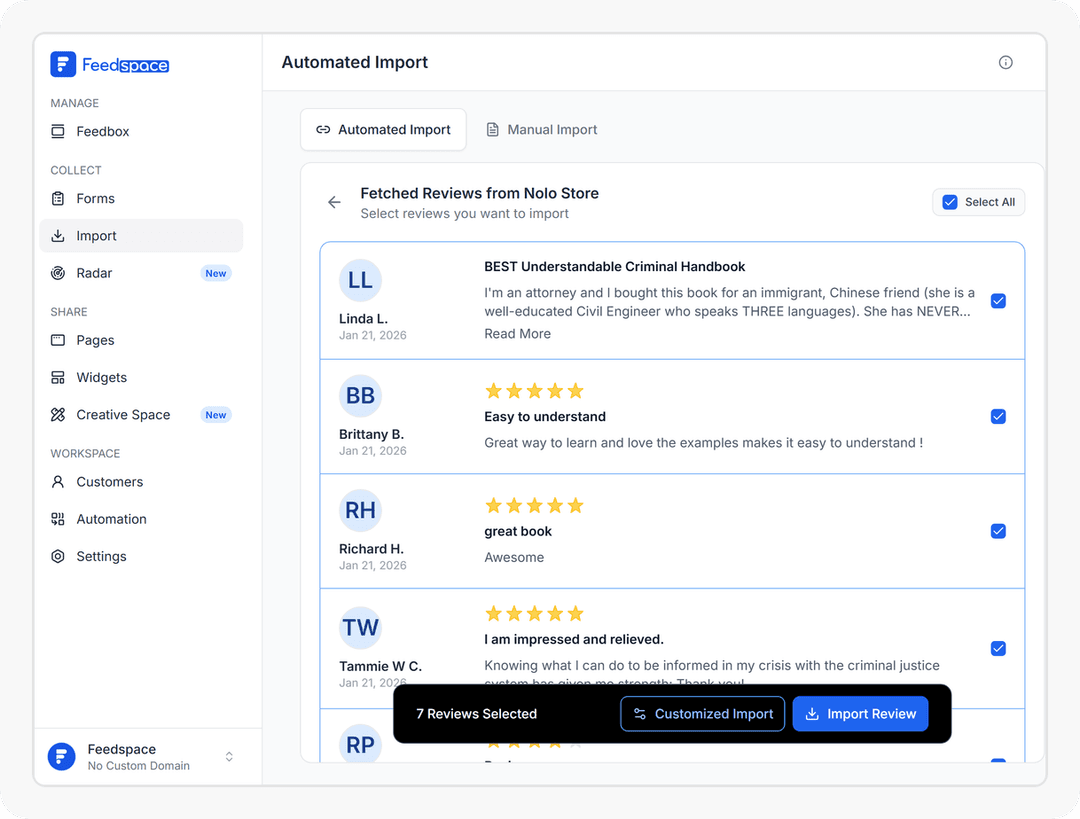Click the '7 Reviews Selected' text

(x=477, y=714)
